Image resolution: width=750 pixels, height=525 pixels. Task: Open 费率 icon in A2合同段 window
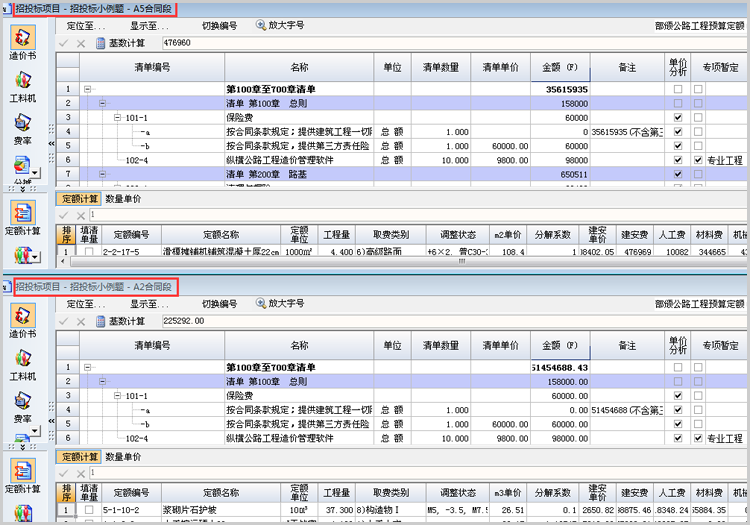[x=22, y=401]
